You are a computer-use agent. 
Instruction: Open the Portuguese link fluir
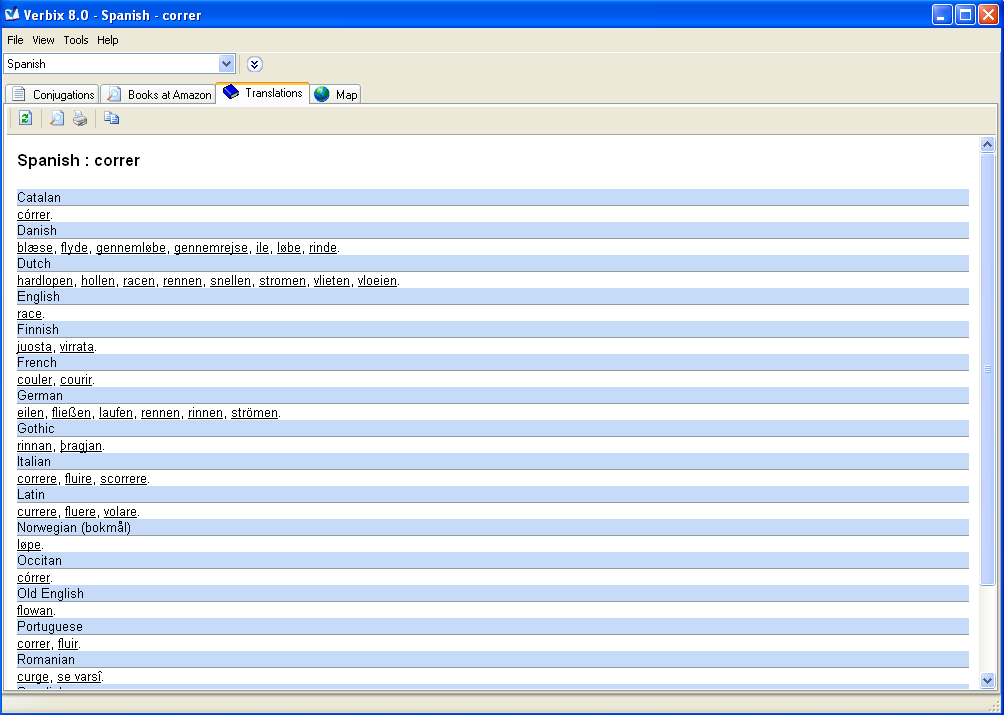click(68, 643)
